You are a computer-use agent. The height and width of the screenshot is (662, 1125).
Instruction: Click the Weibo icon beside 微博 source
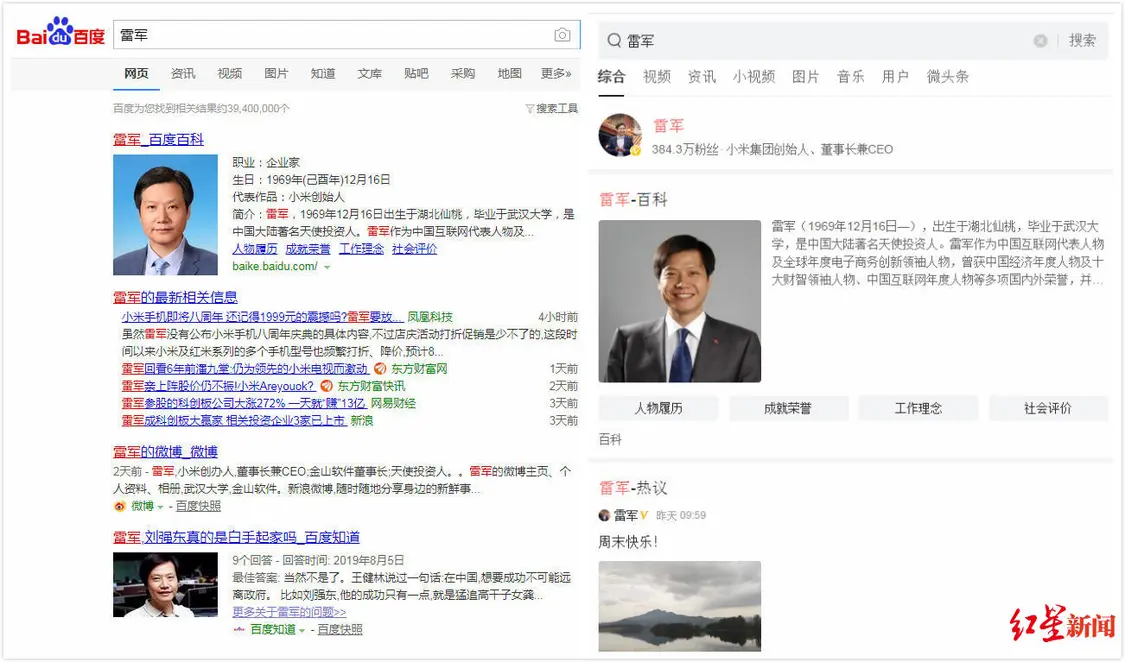tap(119, 506)
